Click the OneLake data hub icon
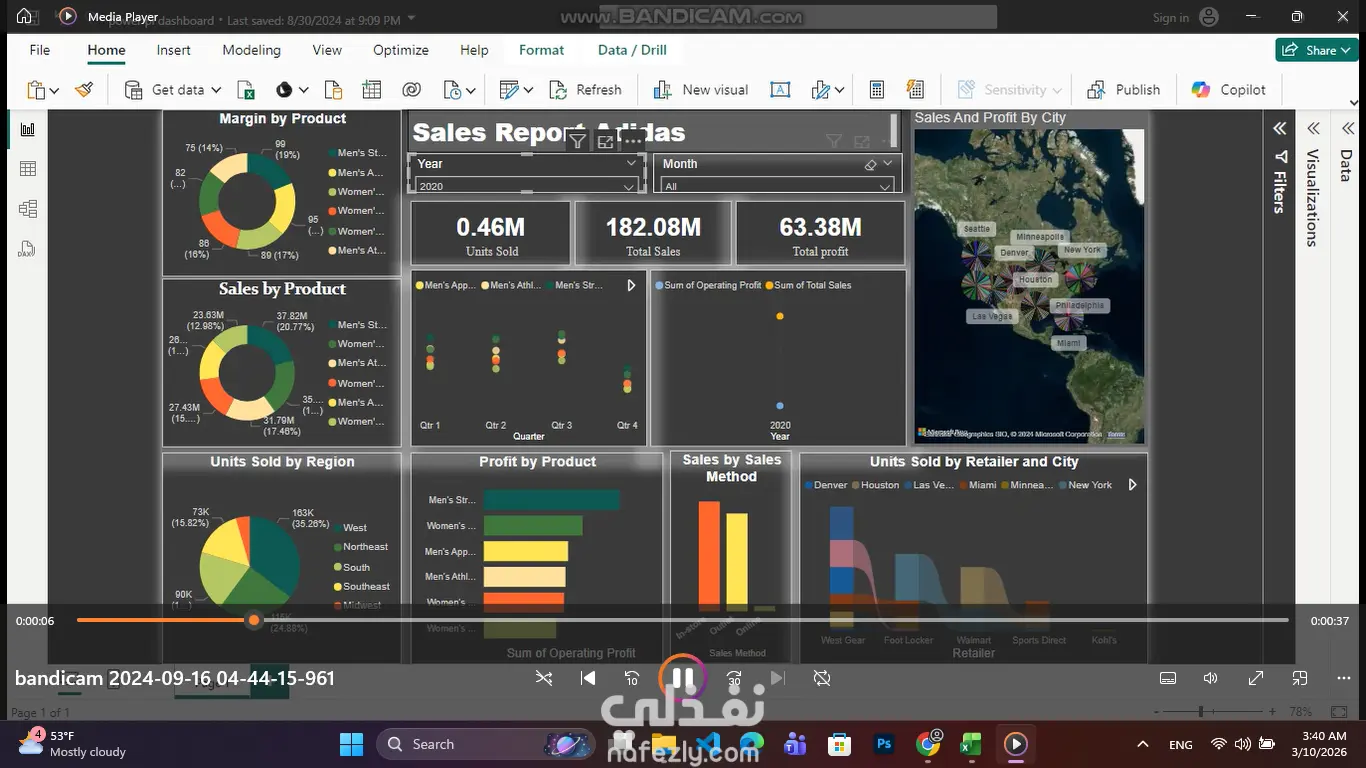The image size is (1366, 768). coord(284,90)
